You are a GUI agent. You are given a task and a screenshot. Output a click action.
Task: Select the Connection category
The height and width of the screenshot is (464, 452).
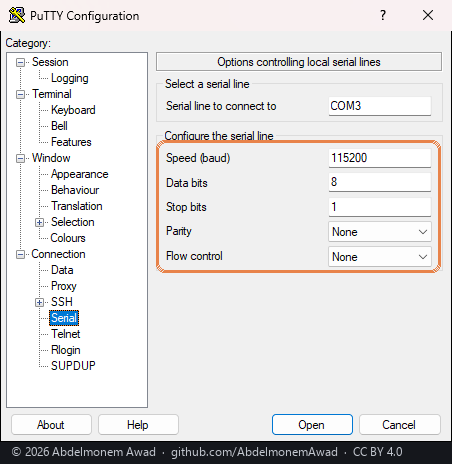(x=58, y=254)
